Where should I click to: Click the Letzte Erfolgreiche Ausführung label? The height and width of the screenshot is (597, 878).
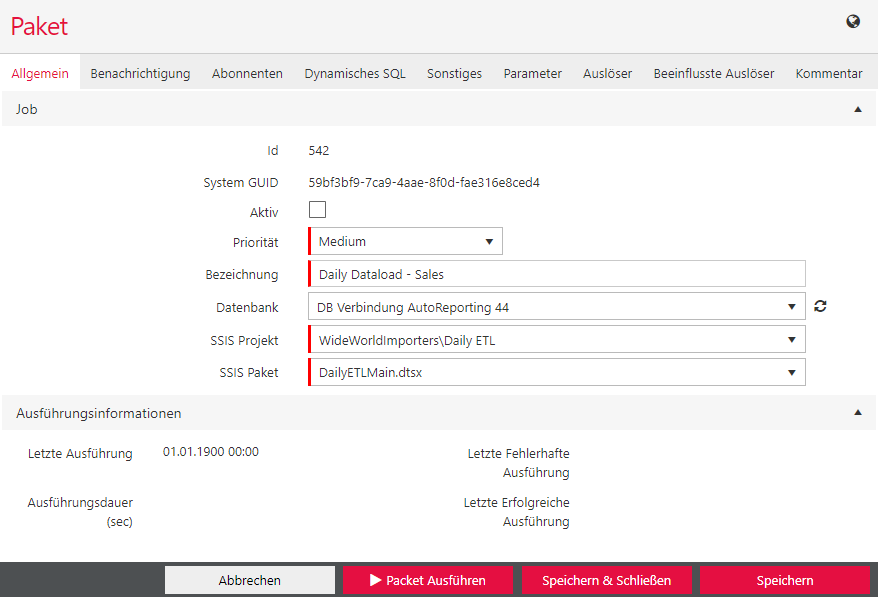click(516, 512)
